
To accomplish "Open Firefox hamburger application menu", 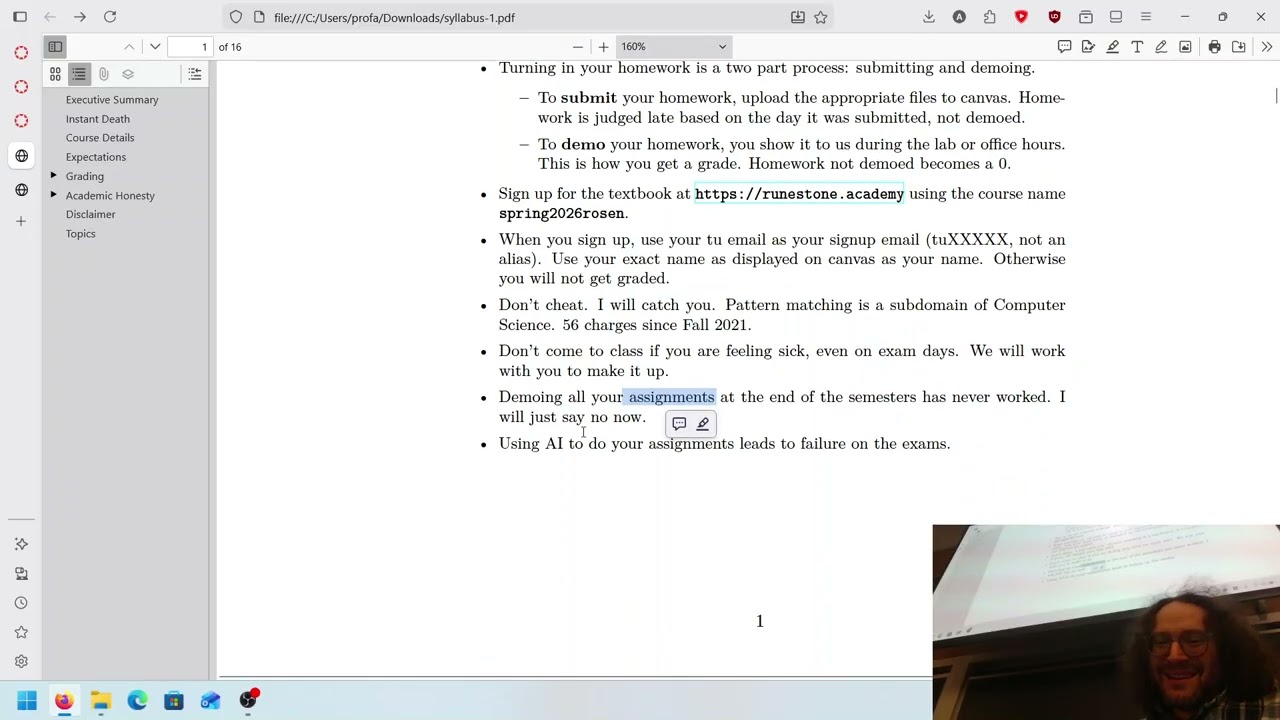I will pos(1146,17).
